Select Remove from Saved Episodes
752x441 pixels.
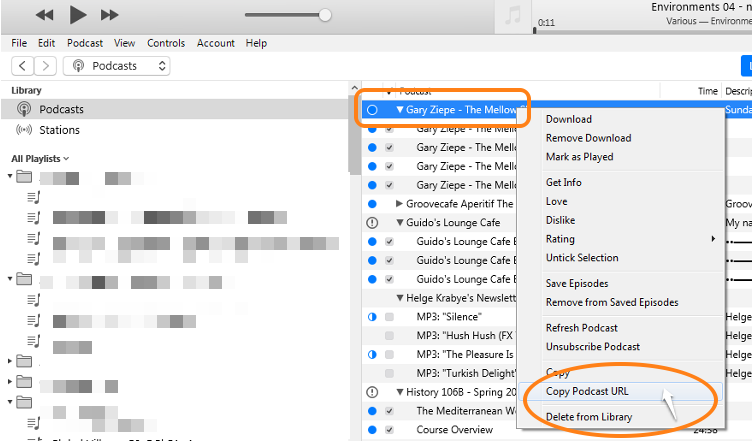click(x=612, y=302)
